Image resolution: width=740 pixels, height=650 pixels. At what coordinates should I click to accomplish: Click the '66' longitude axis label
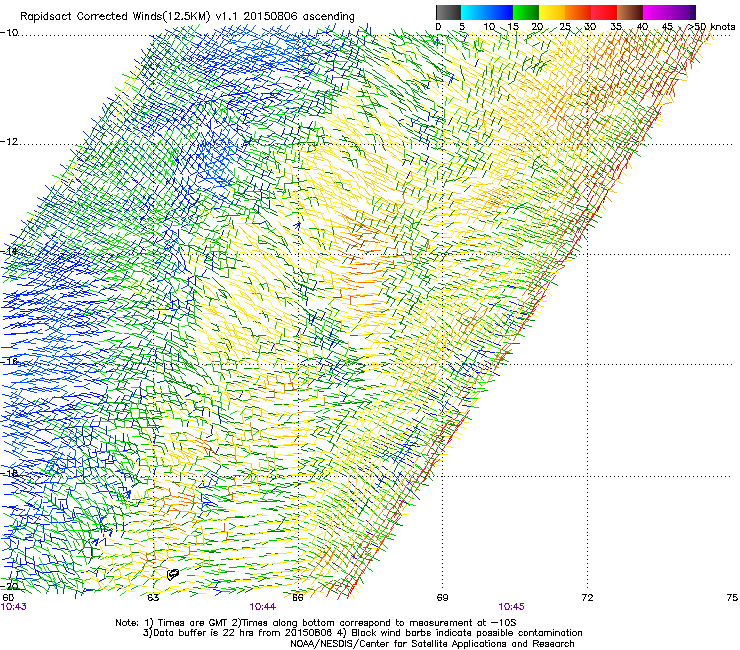298,598
